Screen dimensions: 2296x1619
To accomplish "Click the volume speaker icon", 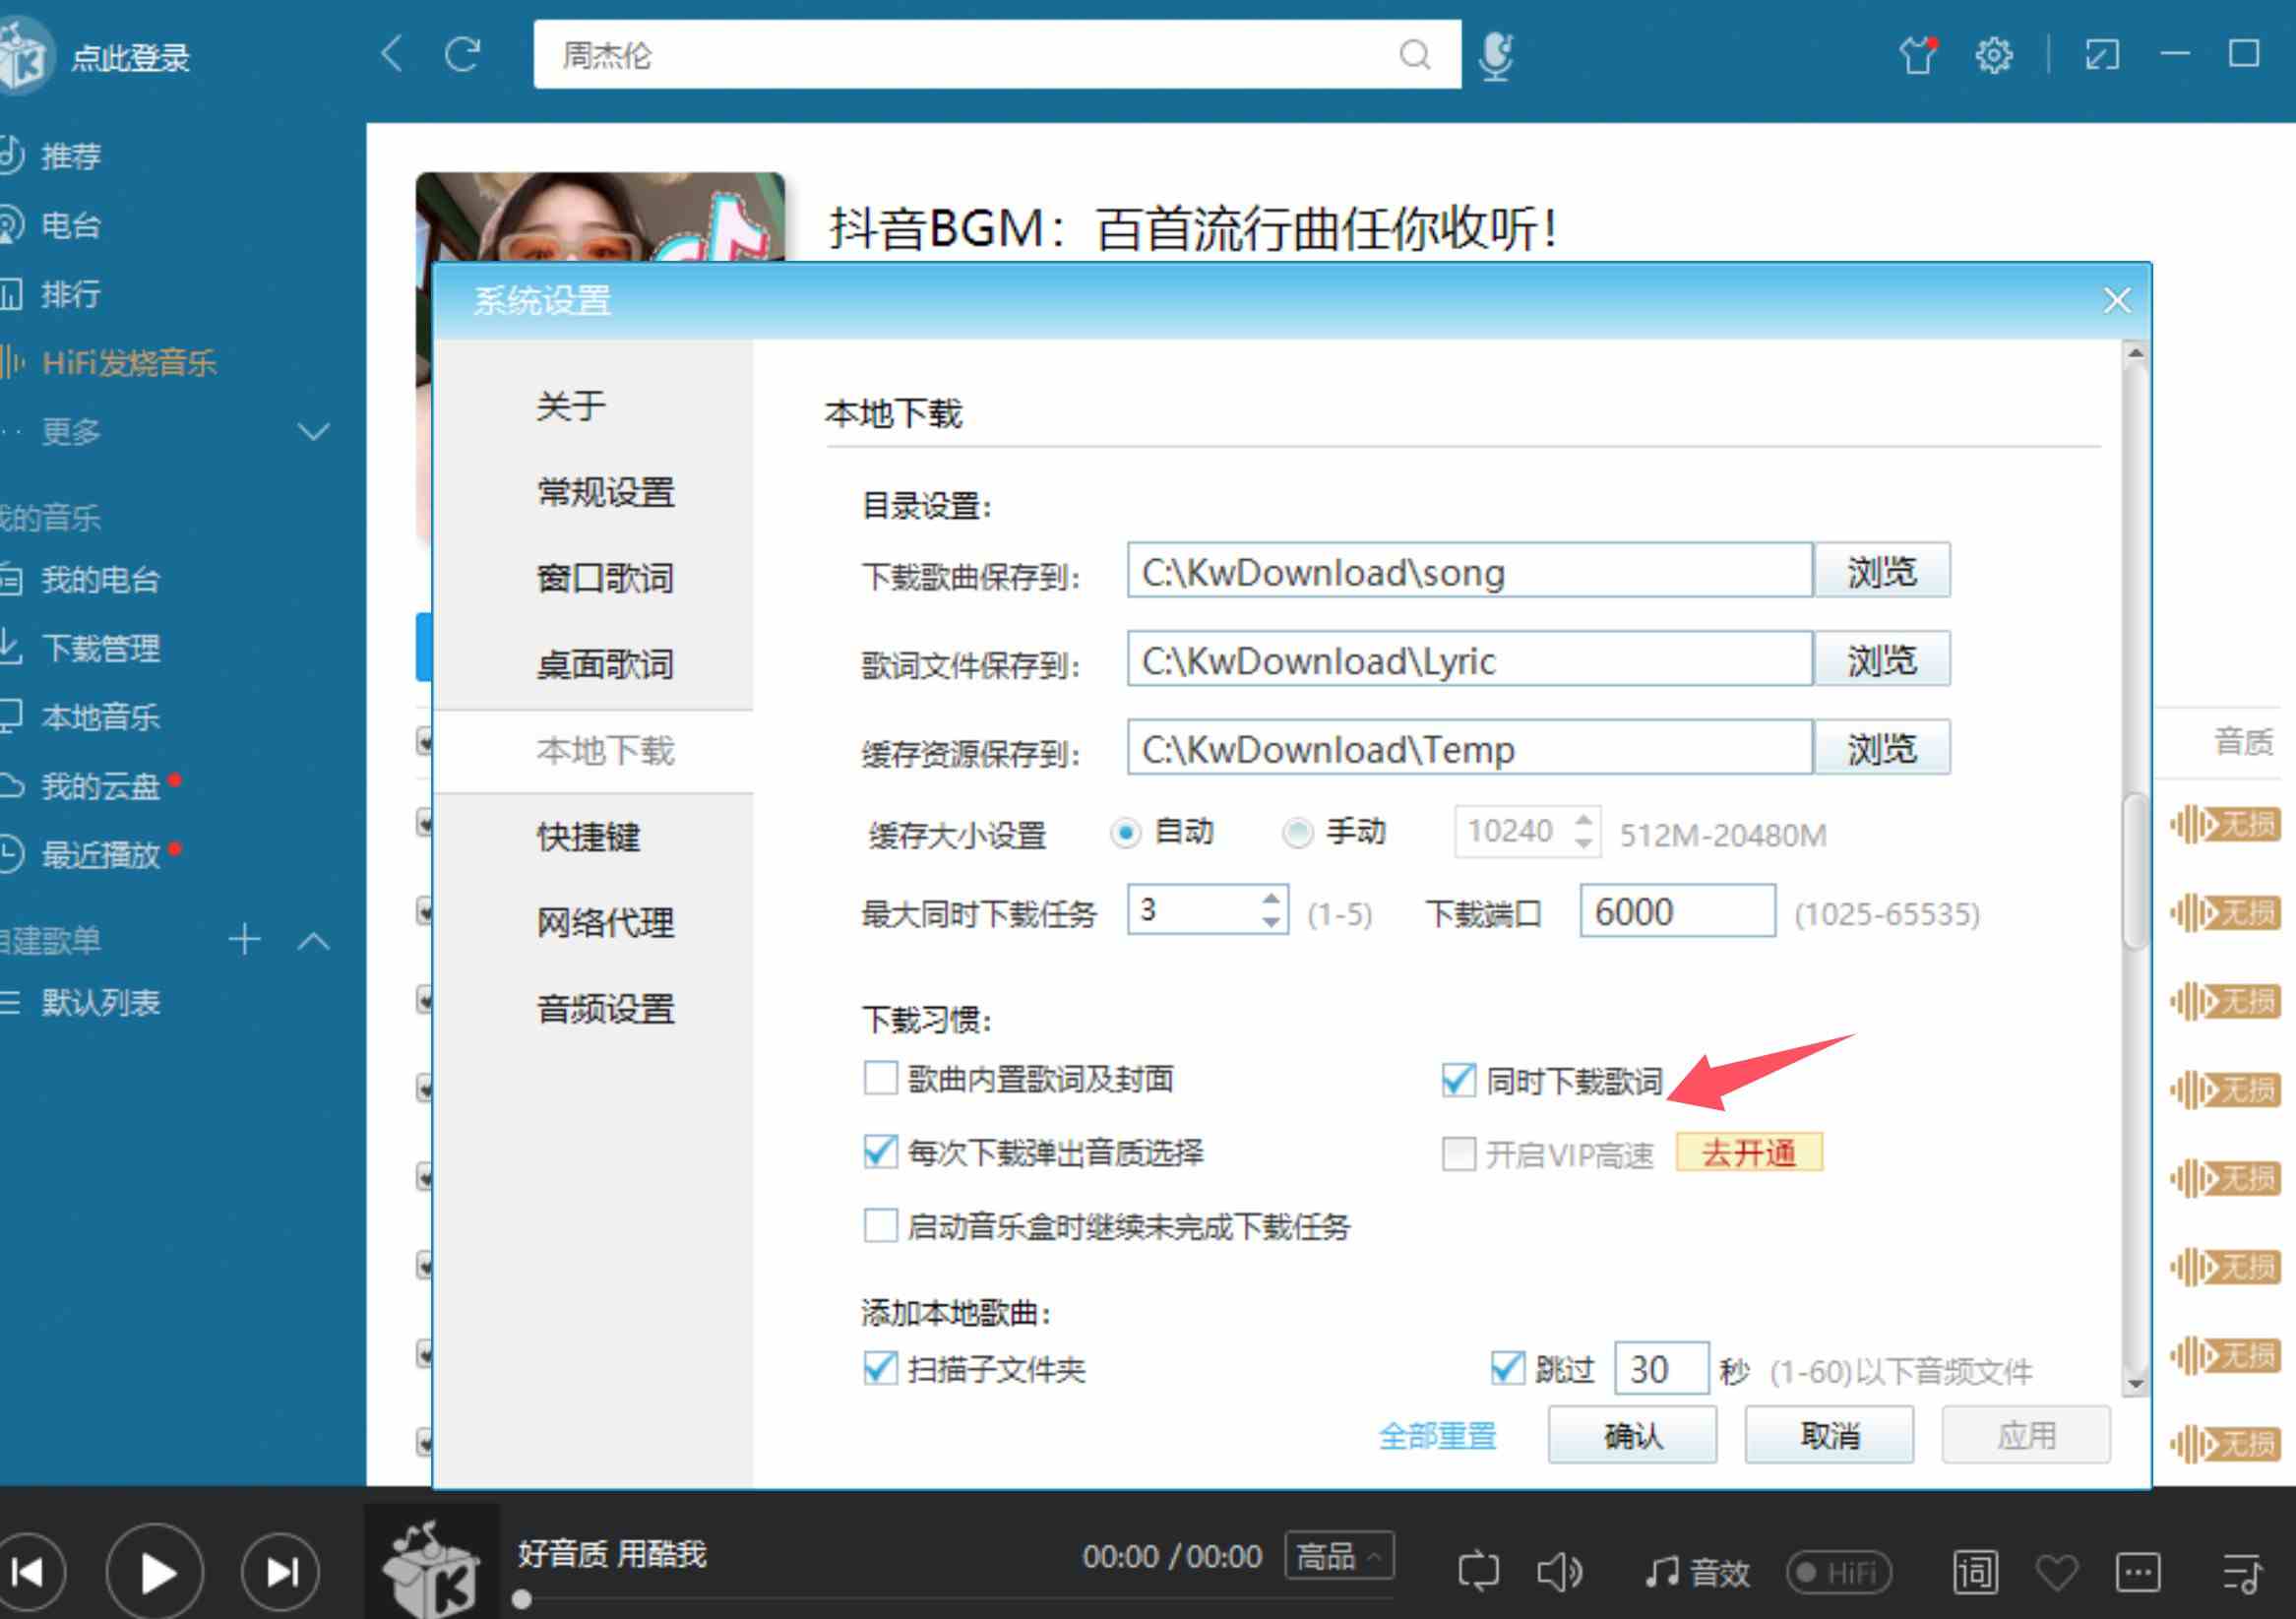I will (x=1560, y=1572).
